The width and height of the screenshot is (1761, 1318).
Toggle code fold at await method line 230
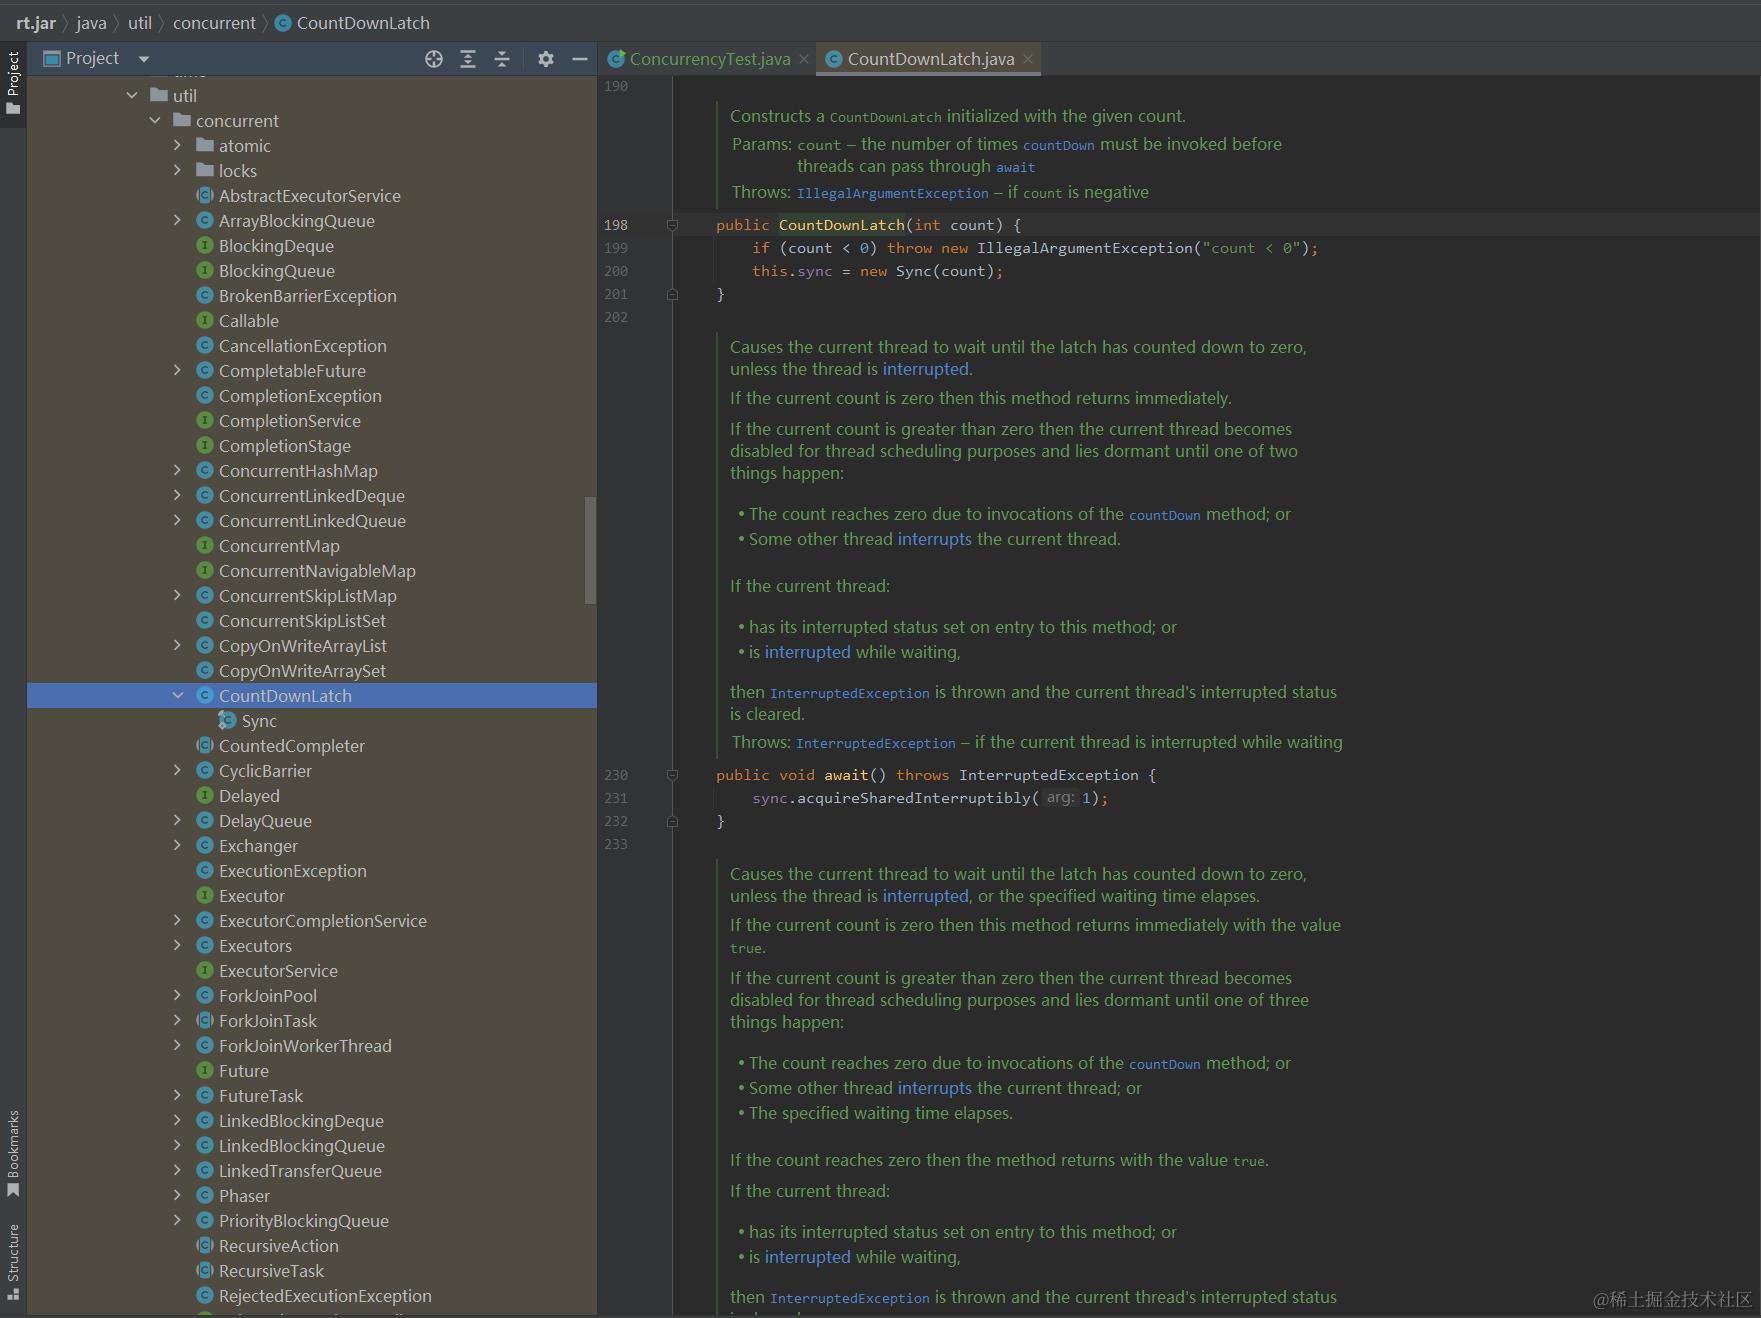(x=672, y=775)
